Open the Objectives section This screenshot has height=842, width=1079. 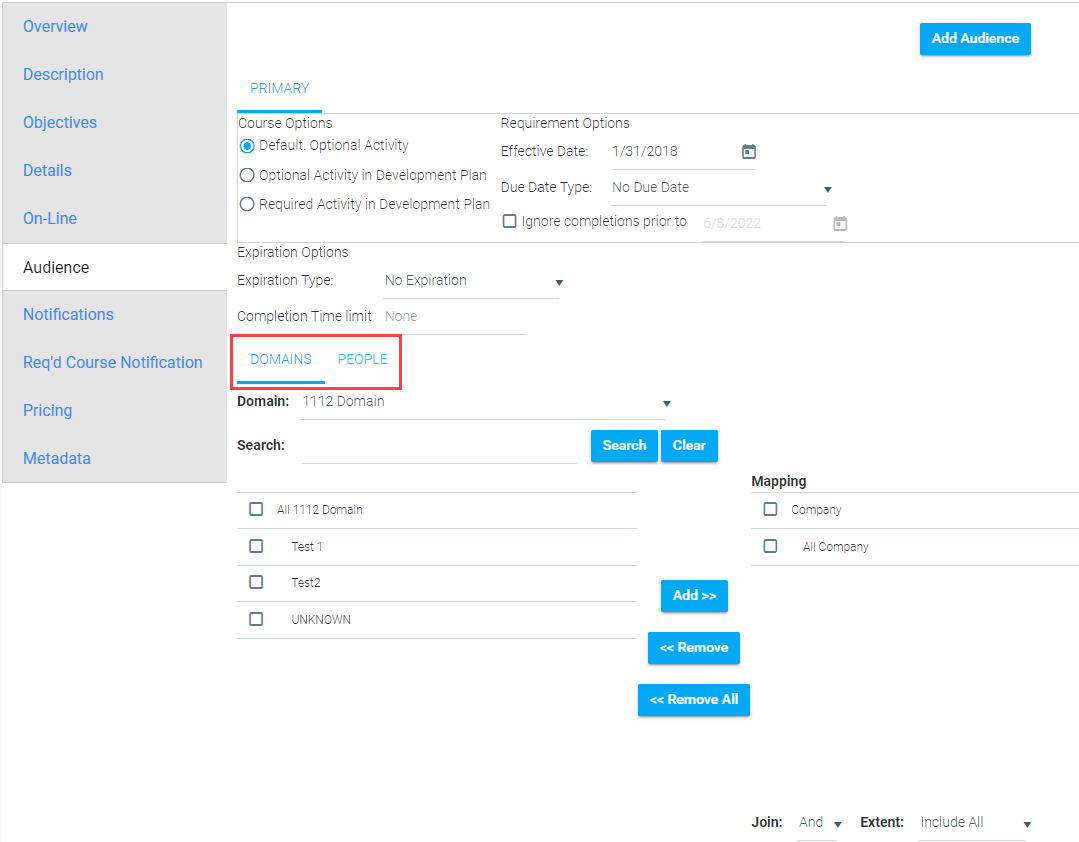(60, 123)
